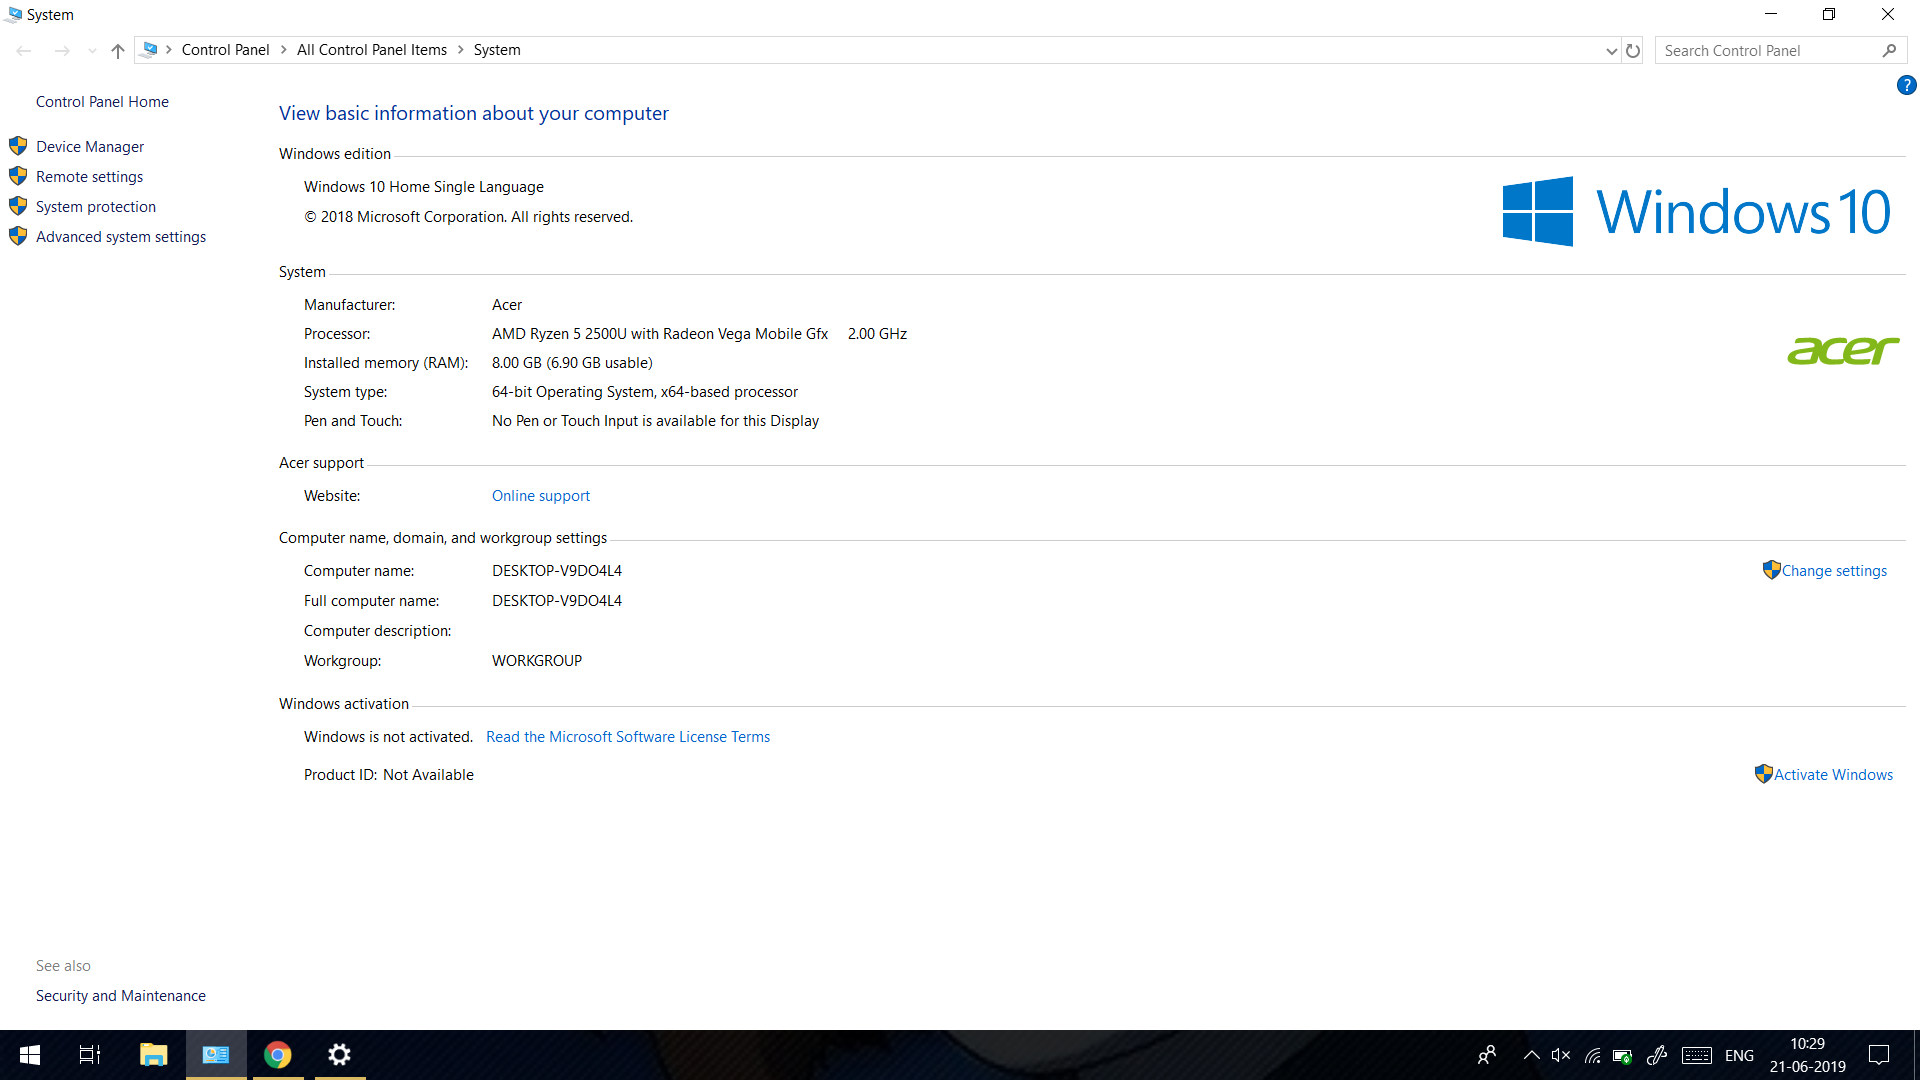Click the processor value AMD Ryzen 5 2500U
The width and height of the screenshot is (1920, 1080).
[660, 334]
